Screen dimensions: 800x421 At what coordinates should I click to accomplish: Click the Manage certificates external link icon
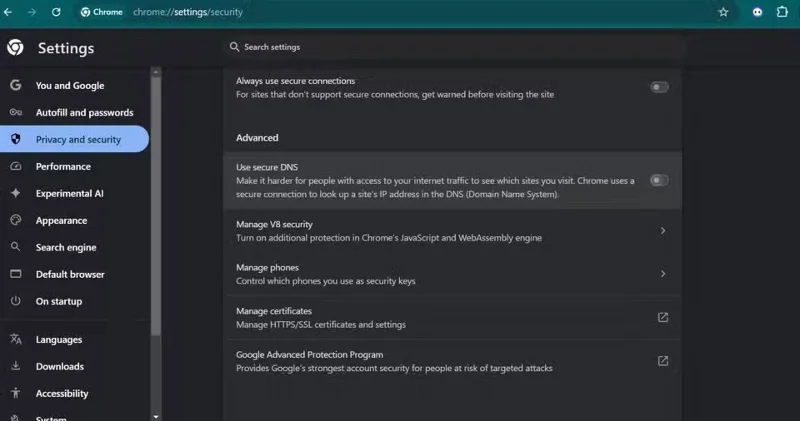click(663, 317)
